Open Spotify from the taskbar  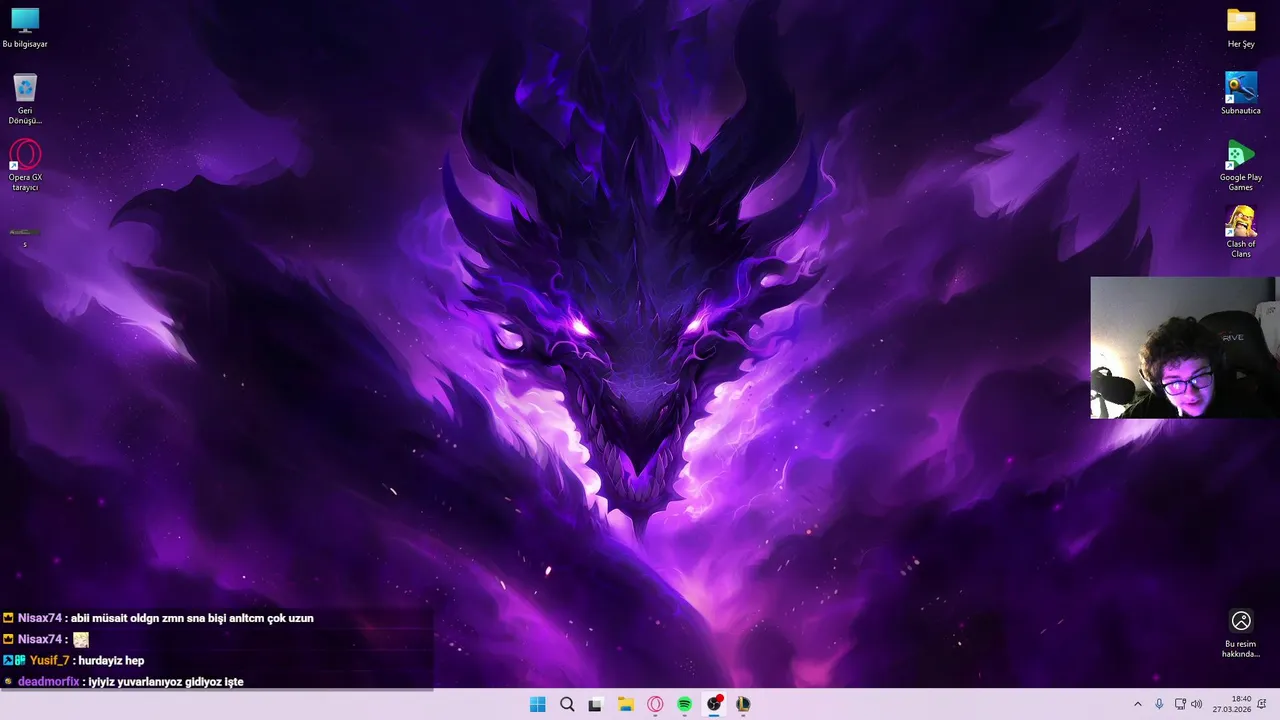pos(685,704)
